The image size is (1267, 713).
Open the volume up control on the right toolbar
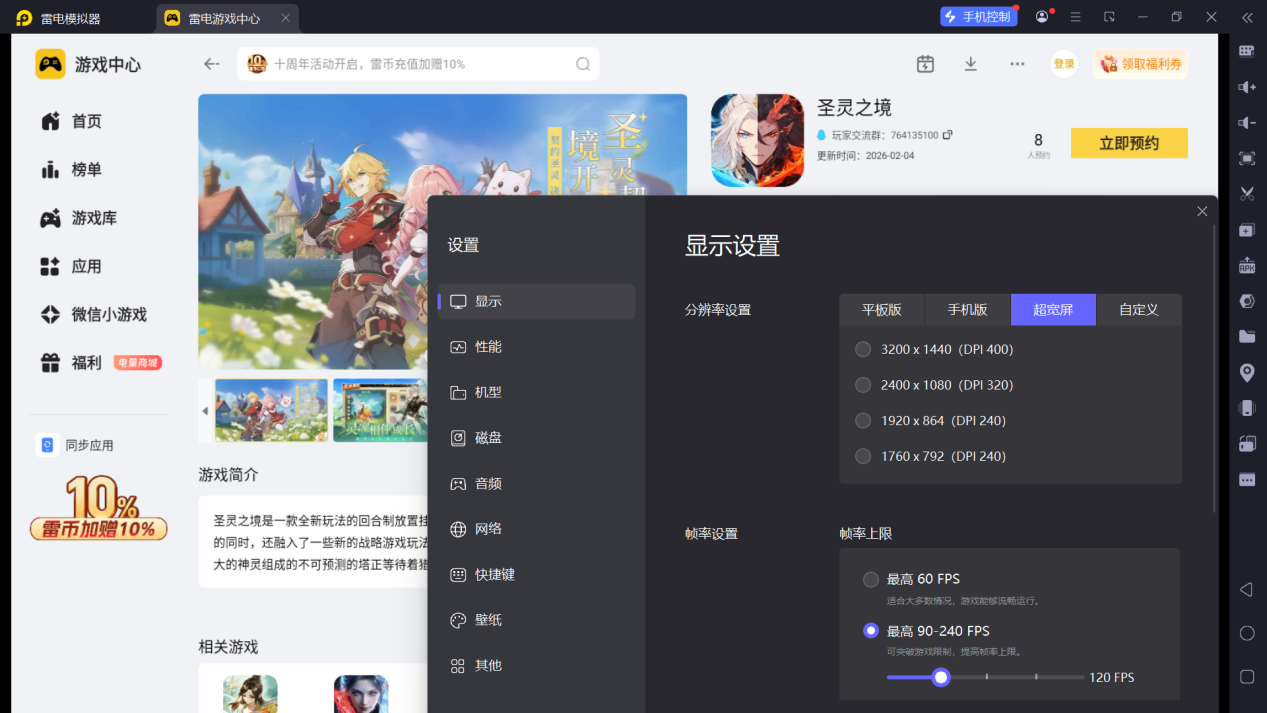[x=1245, y=87]
